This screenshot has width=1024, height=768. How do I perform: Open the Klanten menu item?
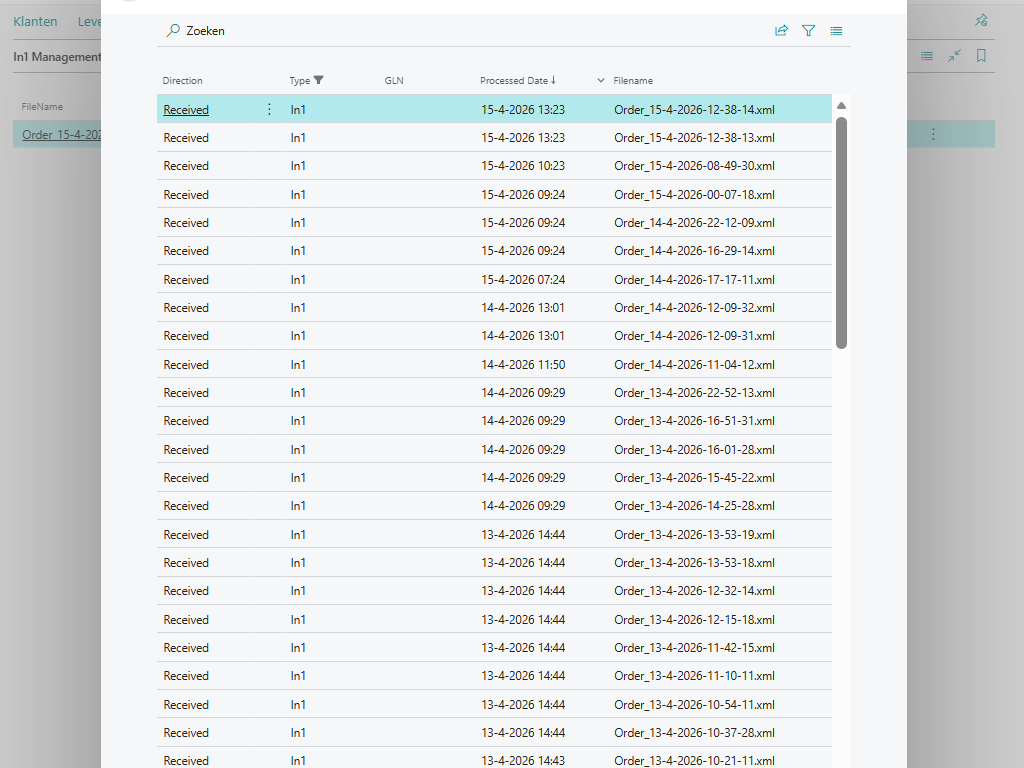pyautogui.click(x=35, y=21)
